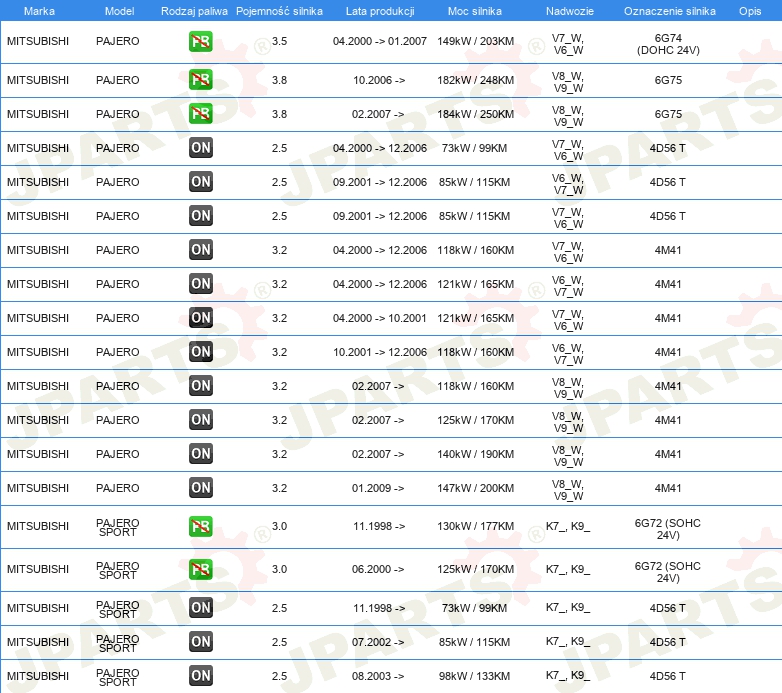Click the Marka column header
Screen dimensions: 782x693
point(39,11)
